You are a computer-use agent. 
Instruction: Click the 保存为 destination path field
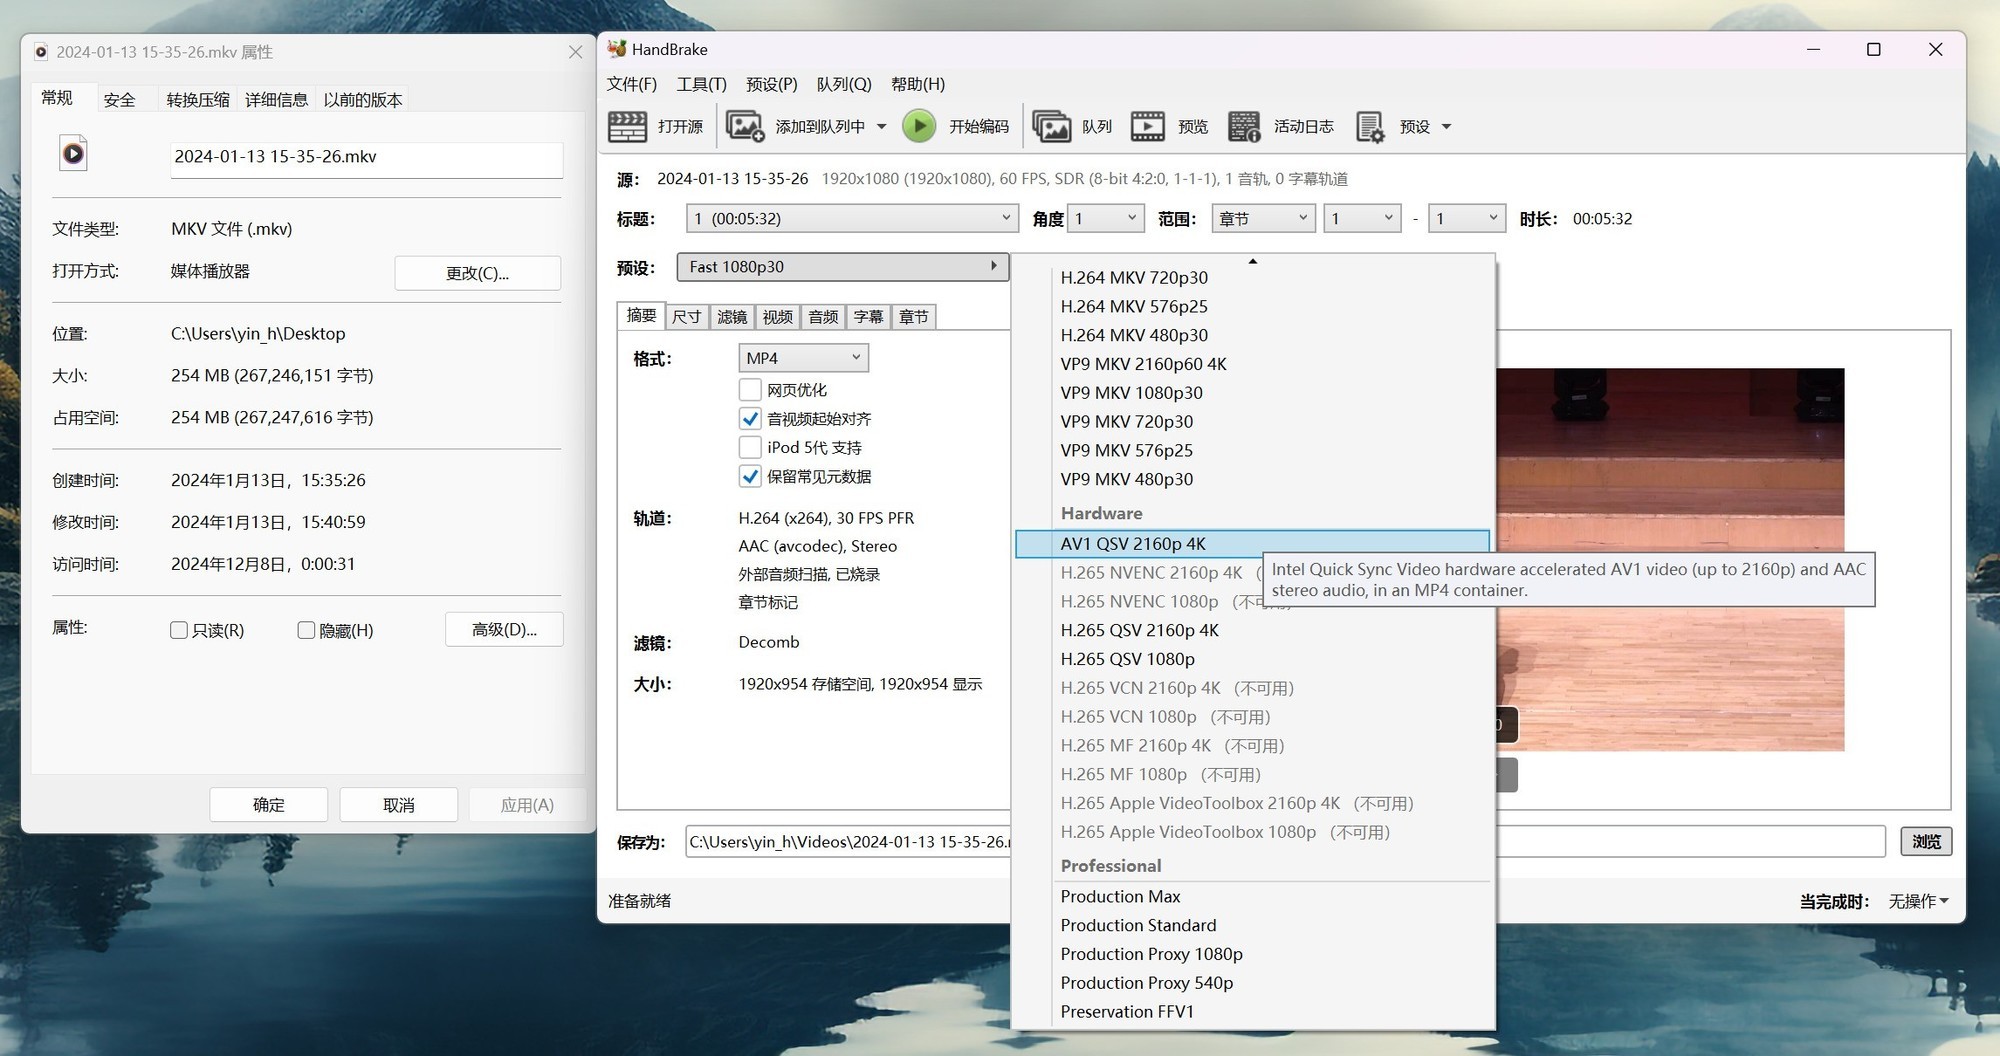click(848, 842)
